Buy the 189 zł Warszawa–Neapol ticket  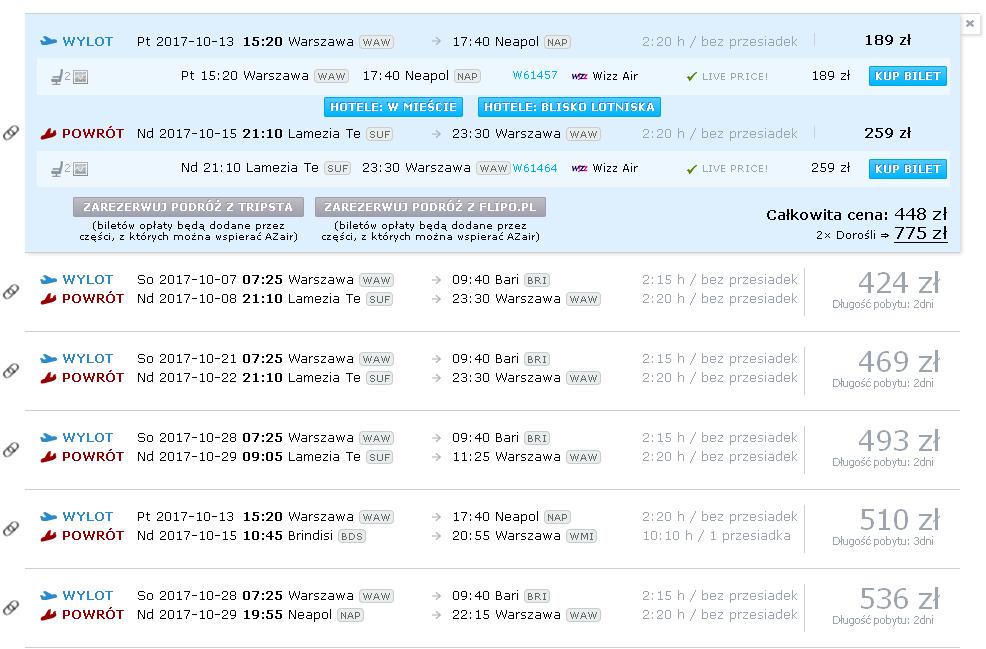tap(907, 76)
